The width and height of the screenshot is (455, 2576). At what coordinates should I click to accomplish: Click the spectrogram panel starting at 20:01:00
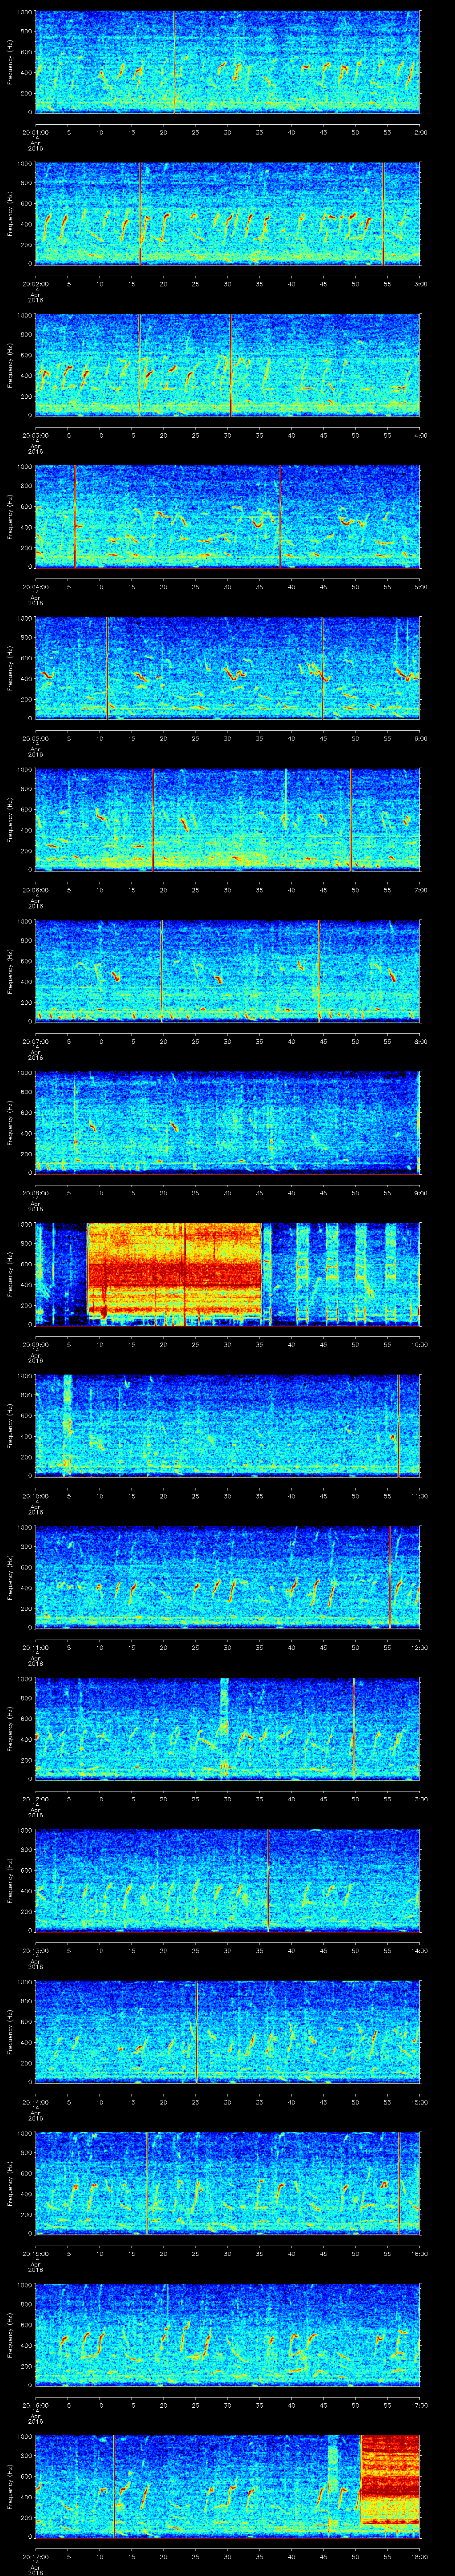tap(228, 62)
